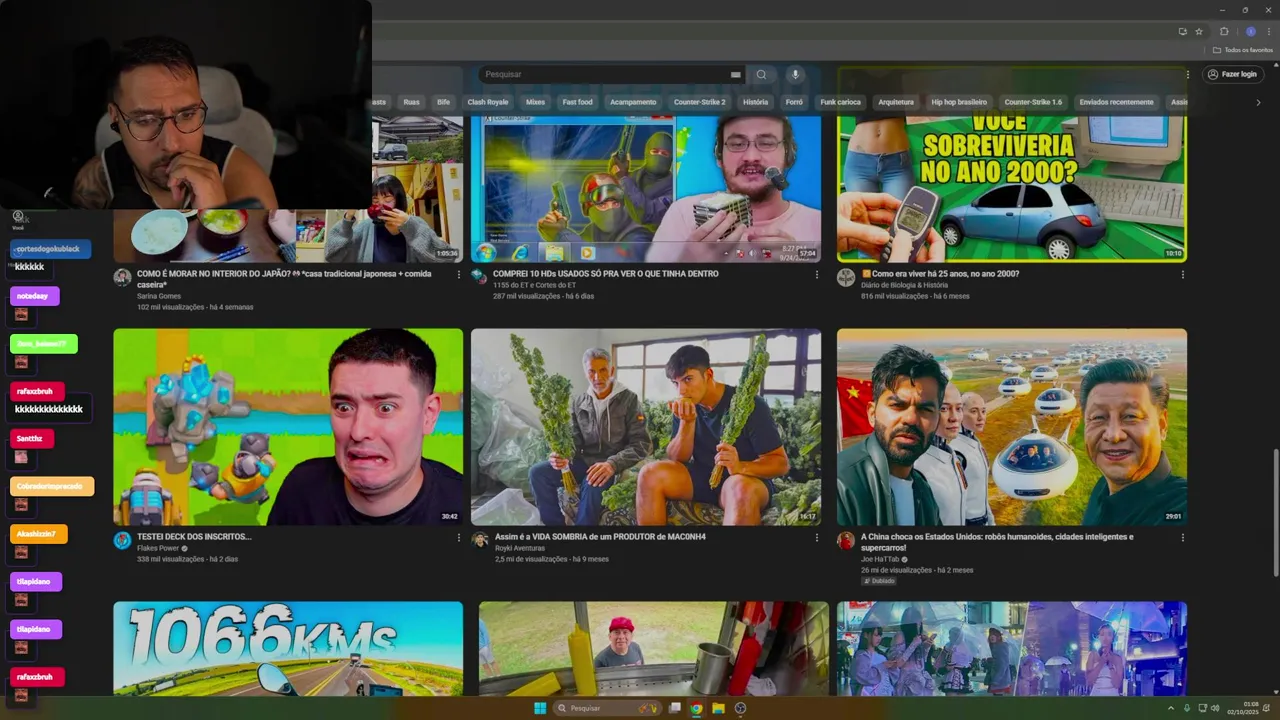Open Windows Start menu

(x=540, y=708)
